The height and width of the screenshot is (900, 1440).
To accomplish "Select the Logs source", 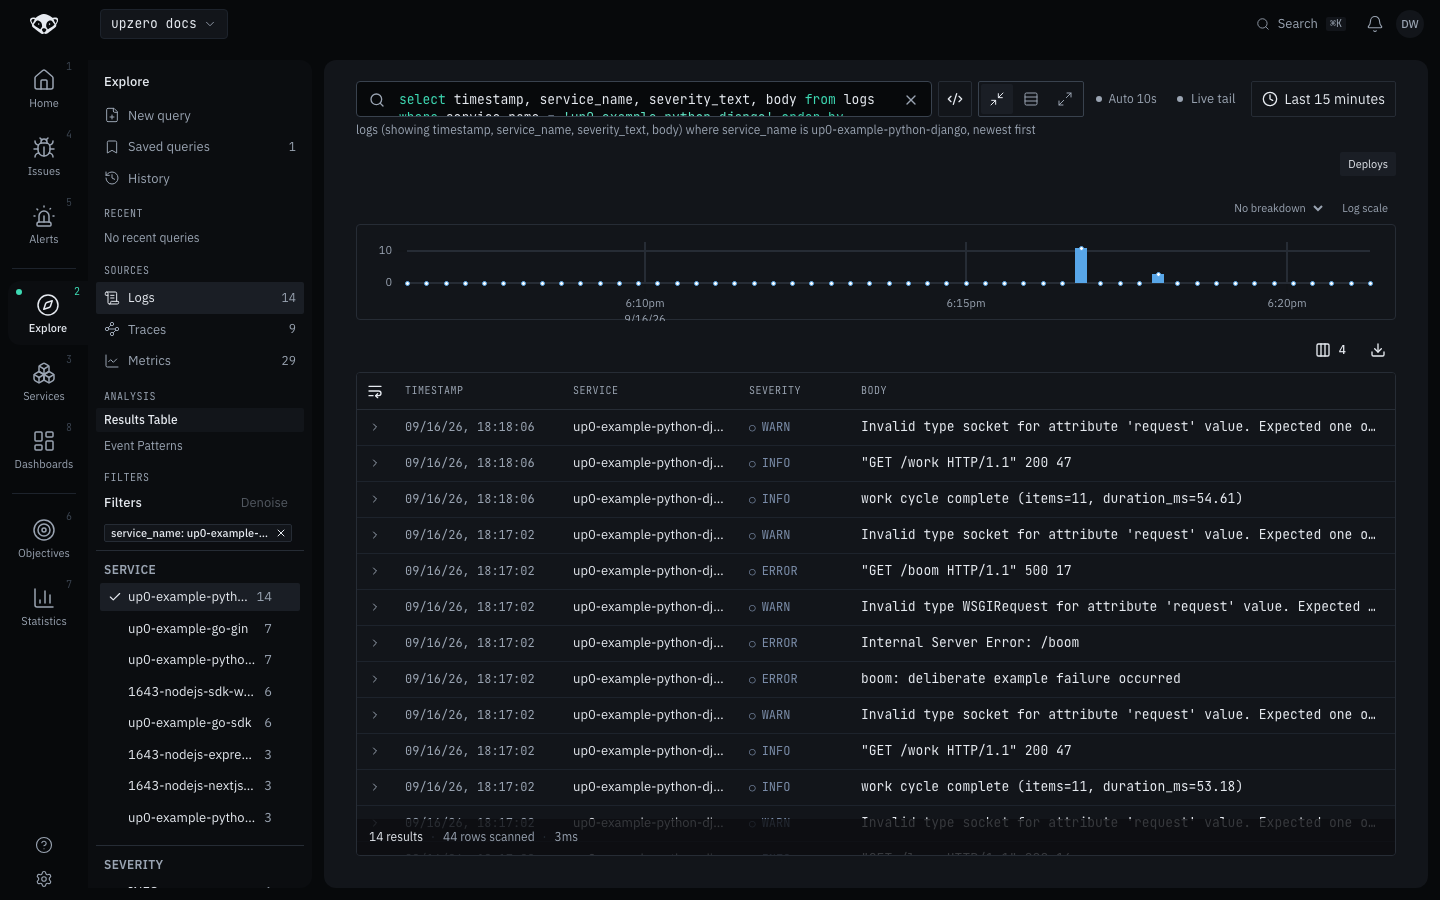I will pos(200,298).
